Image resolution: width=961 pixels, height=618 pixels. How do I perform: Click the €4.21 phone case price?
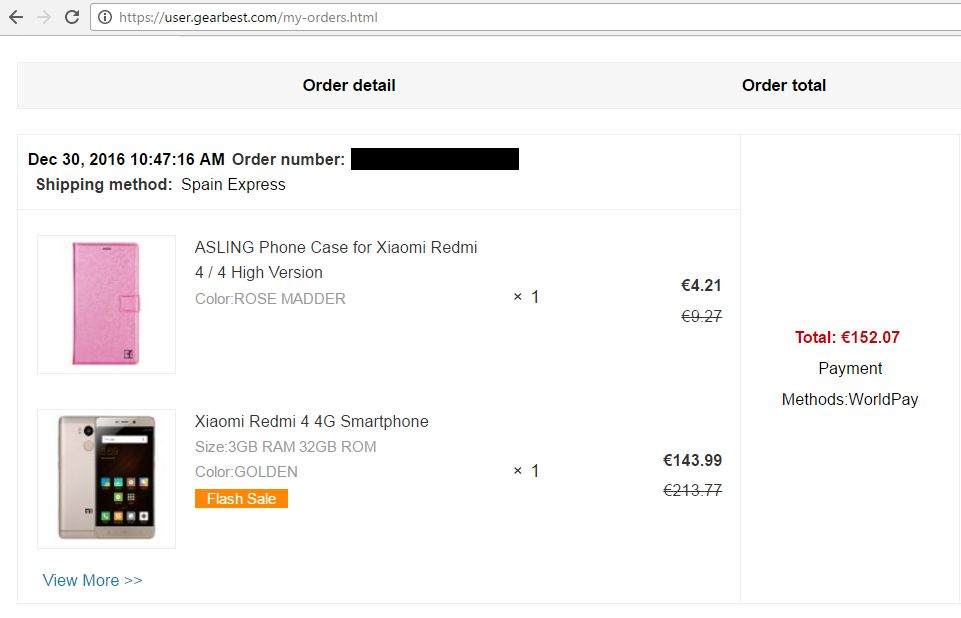click(x=701, y=285)
